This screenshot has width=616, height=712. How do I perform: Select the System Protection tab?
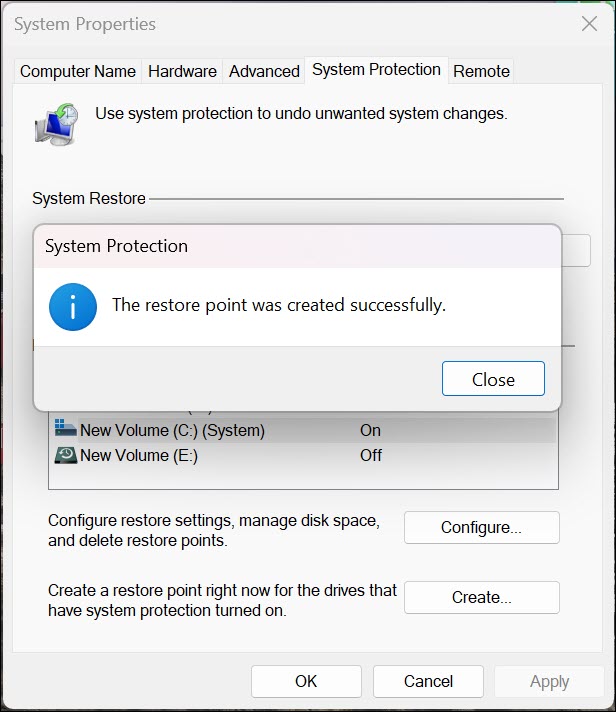376,70
